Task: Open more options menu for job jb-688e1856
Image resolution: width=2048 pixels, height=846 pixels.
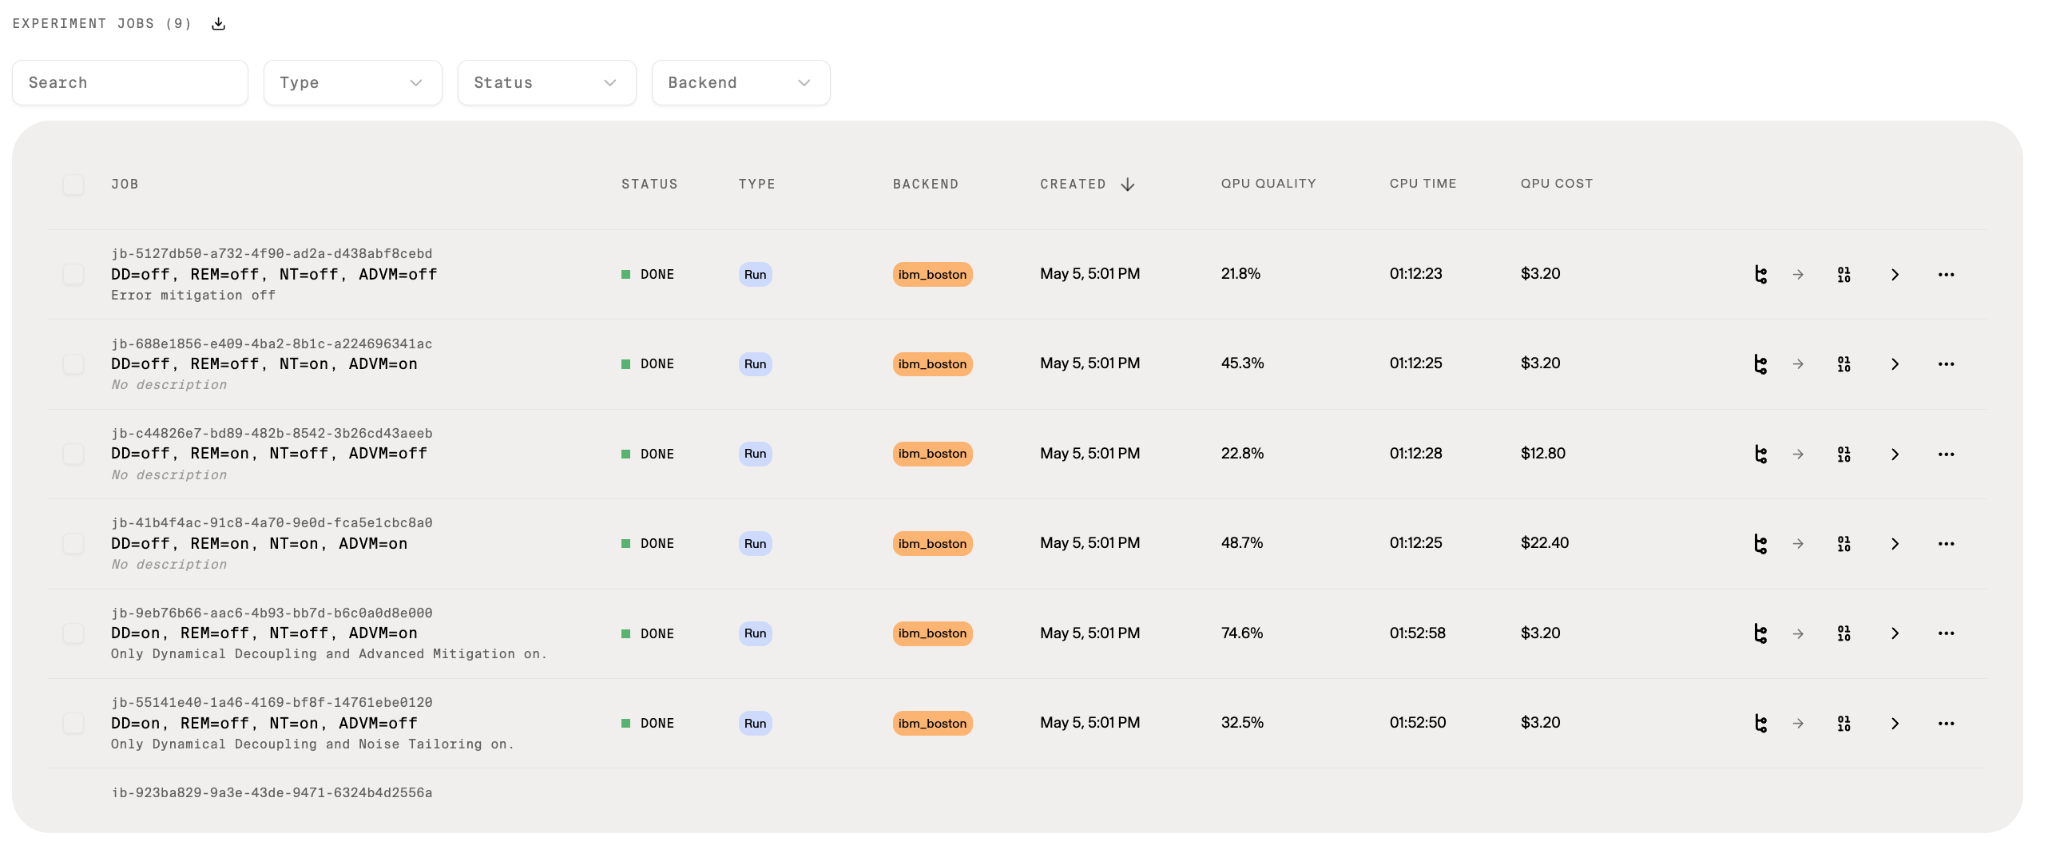Action: [1946, 365]
